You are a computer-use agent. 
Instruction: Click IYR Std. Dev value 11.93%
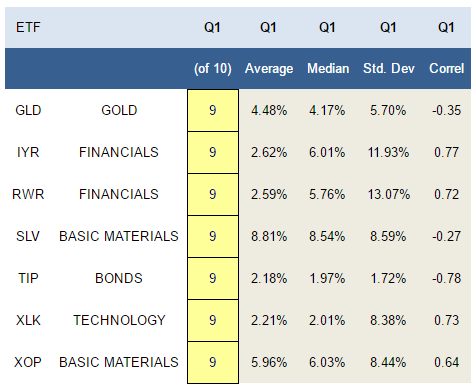[388, 152]
